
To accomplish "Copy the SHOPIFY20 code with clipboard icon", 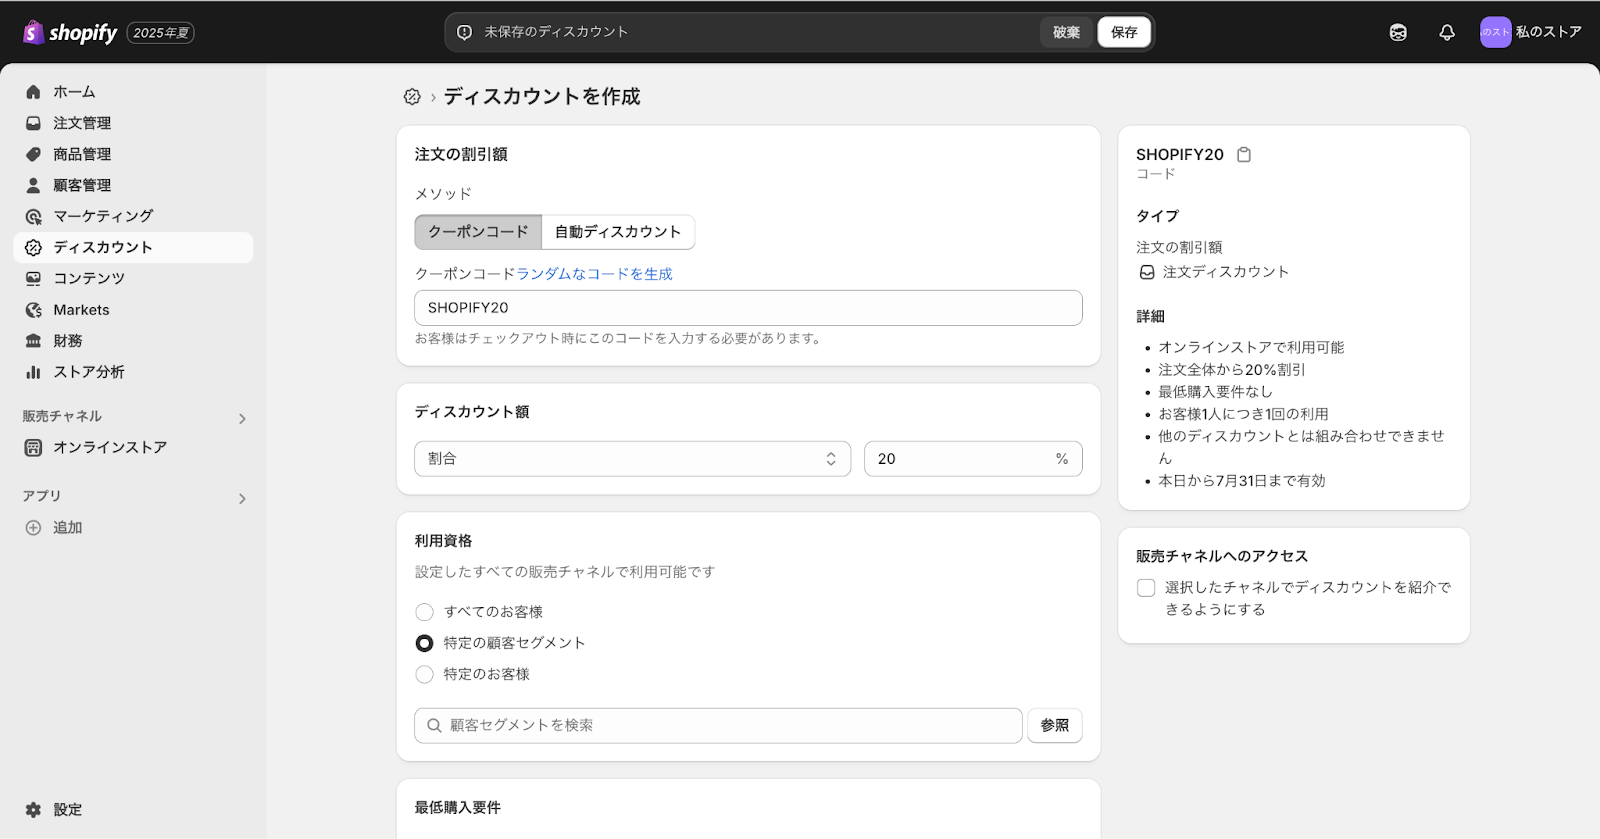I will 1244,154.
